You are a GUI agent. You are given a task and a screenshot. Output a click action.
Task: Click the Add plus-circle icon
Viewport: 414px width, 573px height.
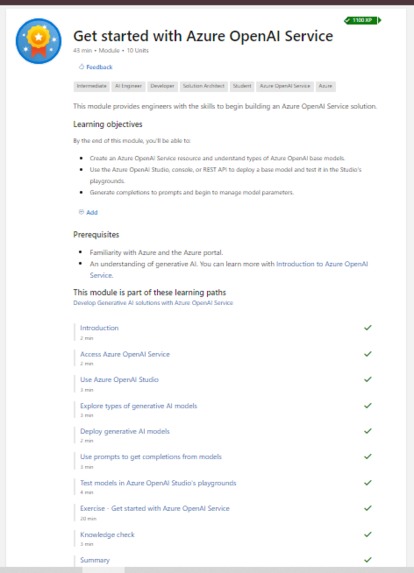[x=81, y=212]
